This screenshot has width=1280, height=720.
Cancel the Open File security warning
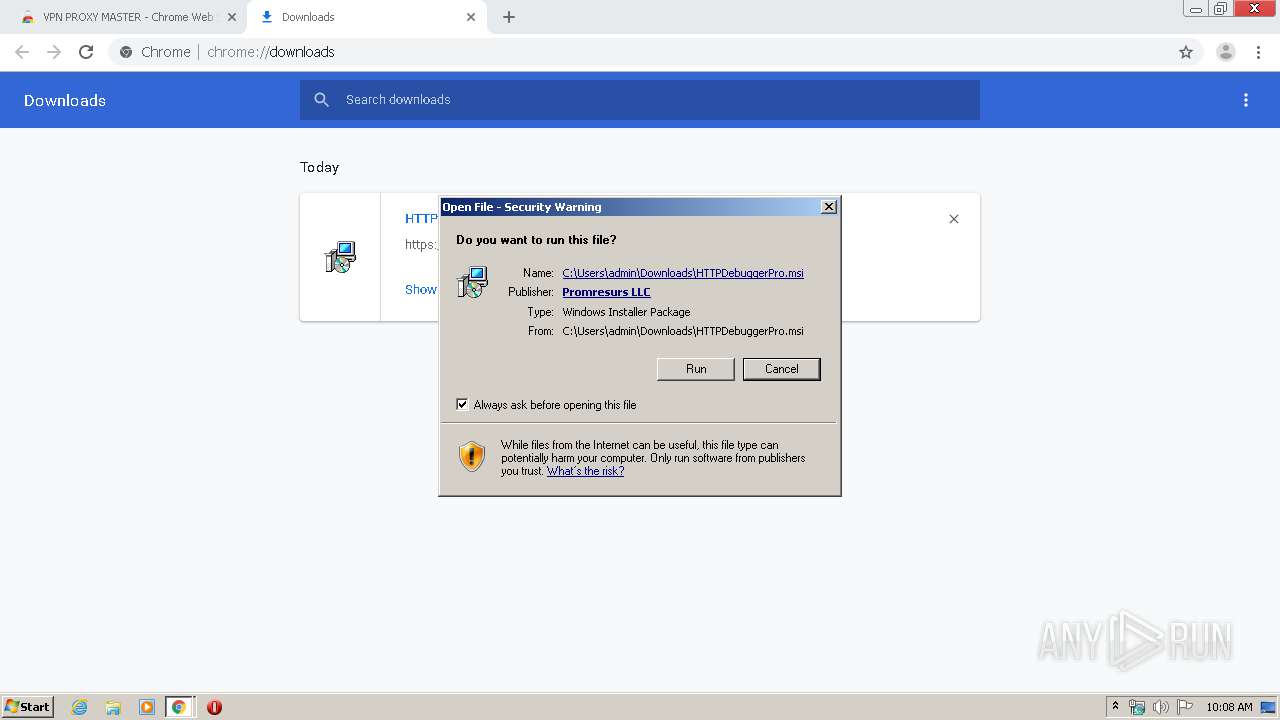pos(781,369)
